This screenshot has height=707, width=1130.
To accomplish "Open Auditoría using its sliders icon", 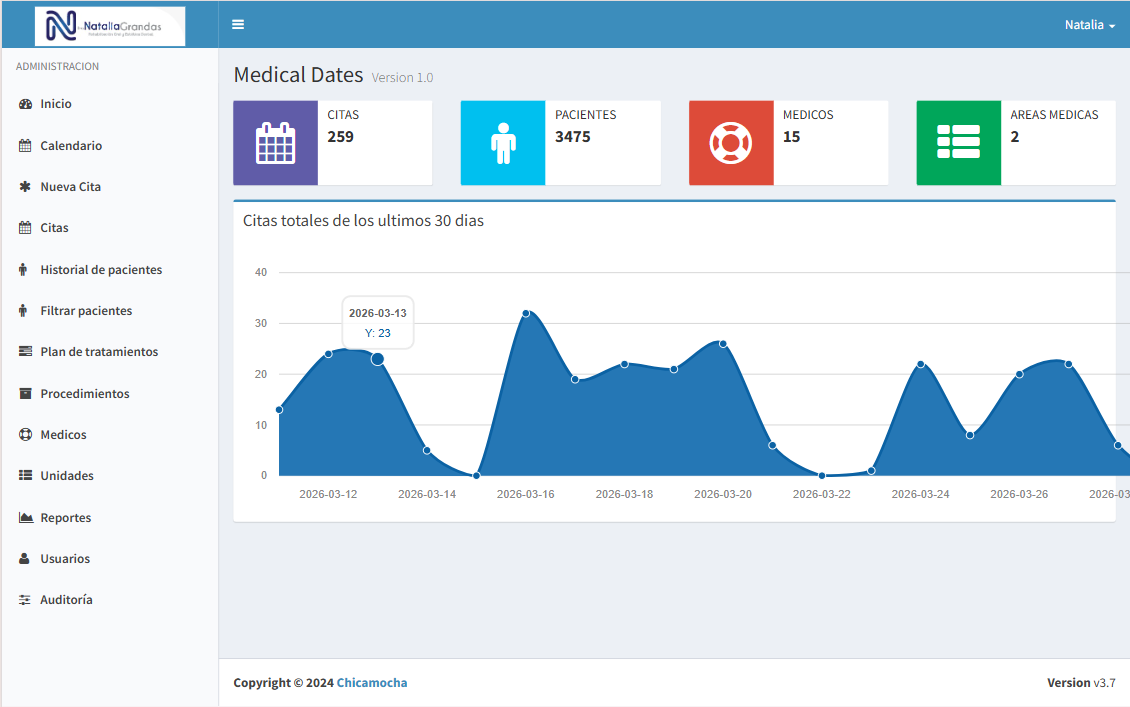I will [x=24, y=599].
